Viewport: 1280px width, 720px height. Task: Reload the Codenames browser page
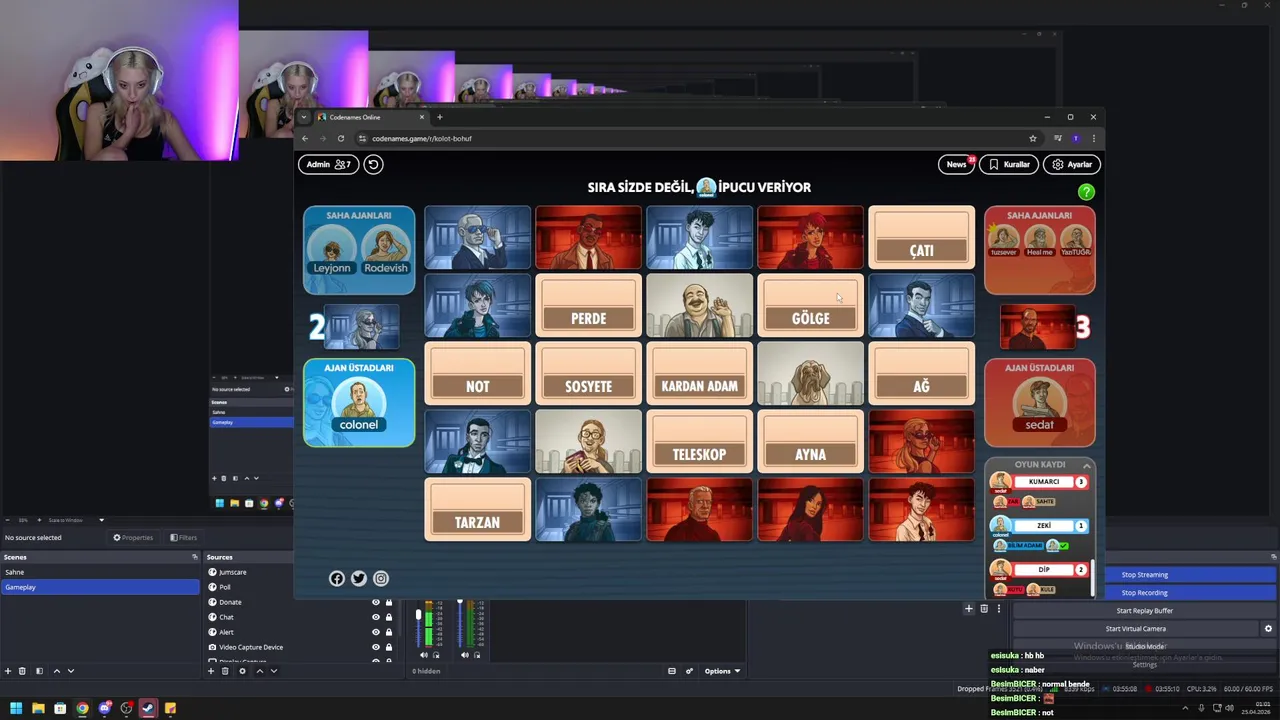340,138
